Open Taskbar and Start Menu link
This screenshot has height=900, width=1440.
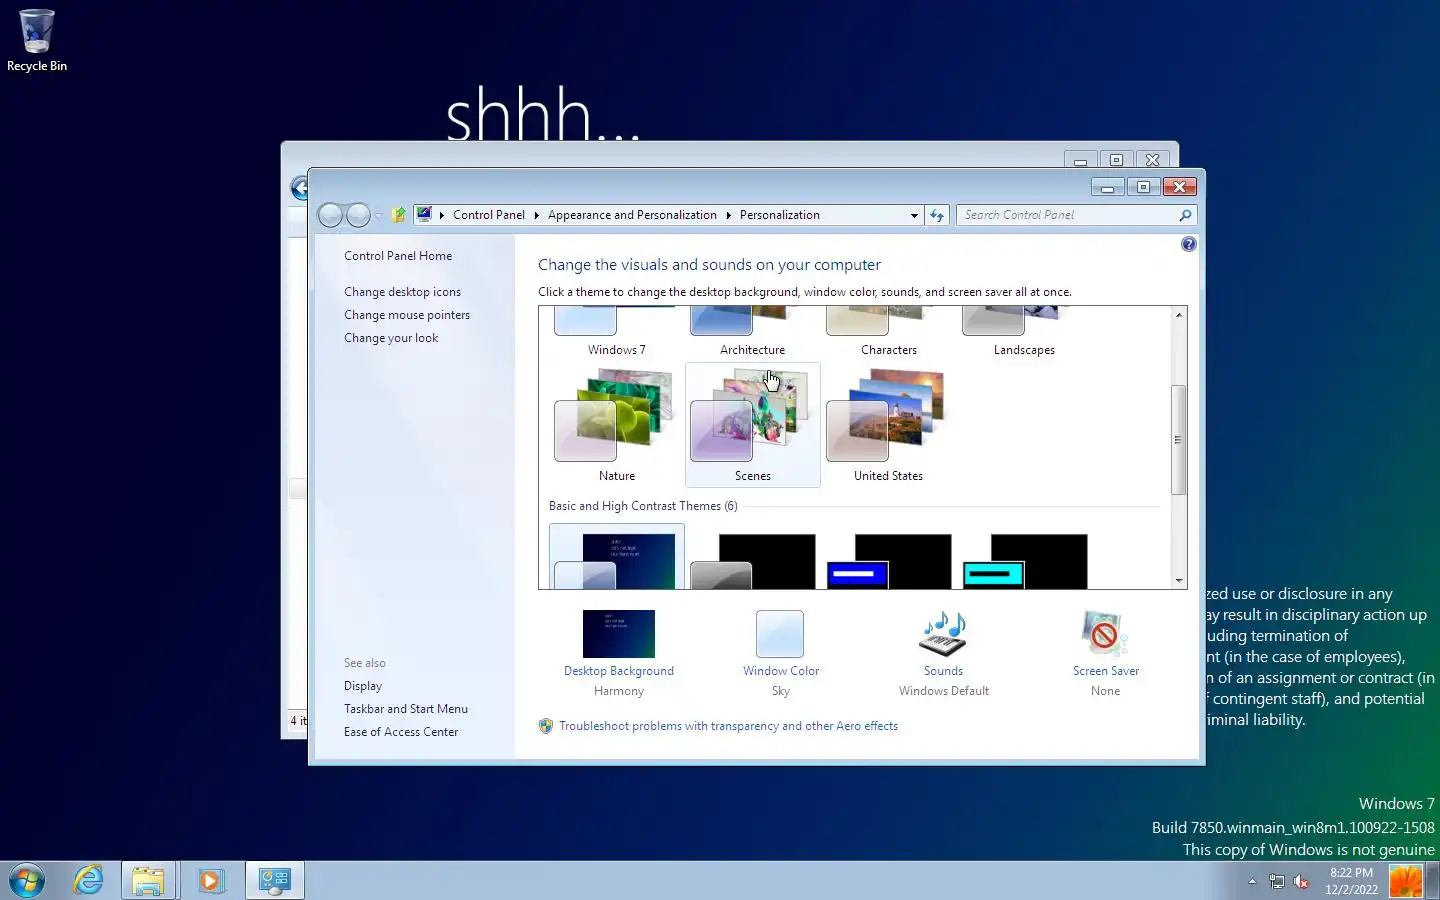pyautogui.click(x=406, y=709)
